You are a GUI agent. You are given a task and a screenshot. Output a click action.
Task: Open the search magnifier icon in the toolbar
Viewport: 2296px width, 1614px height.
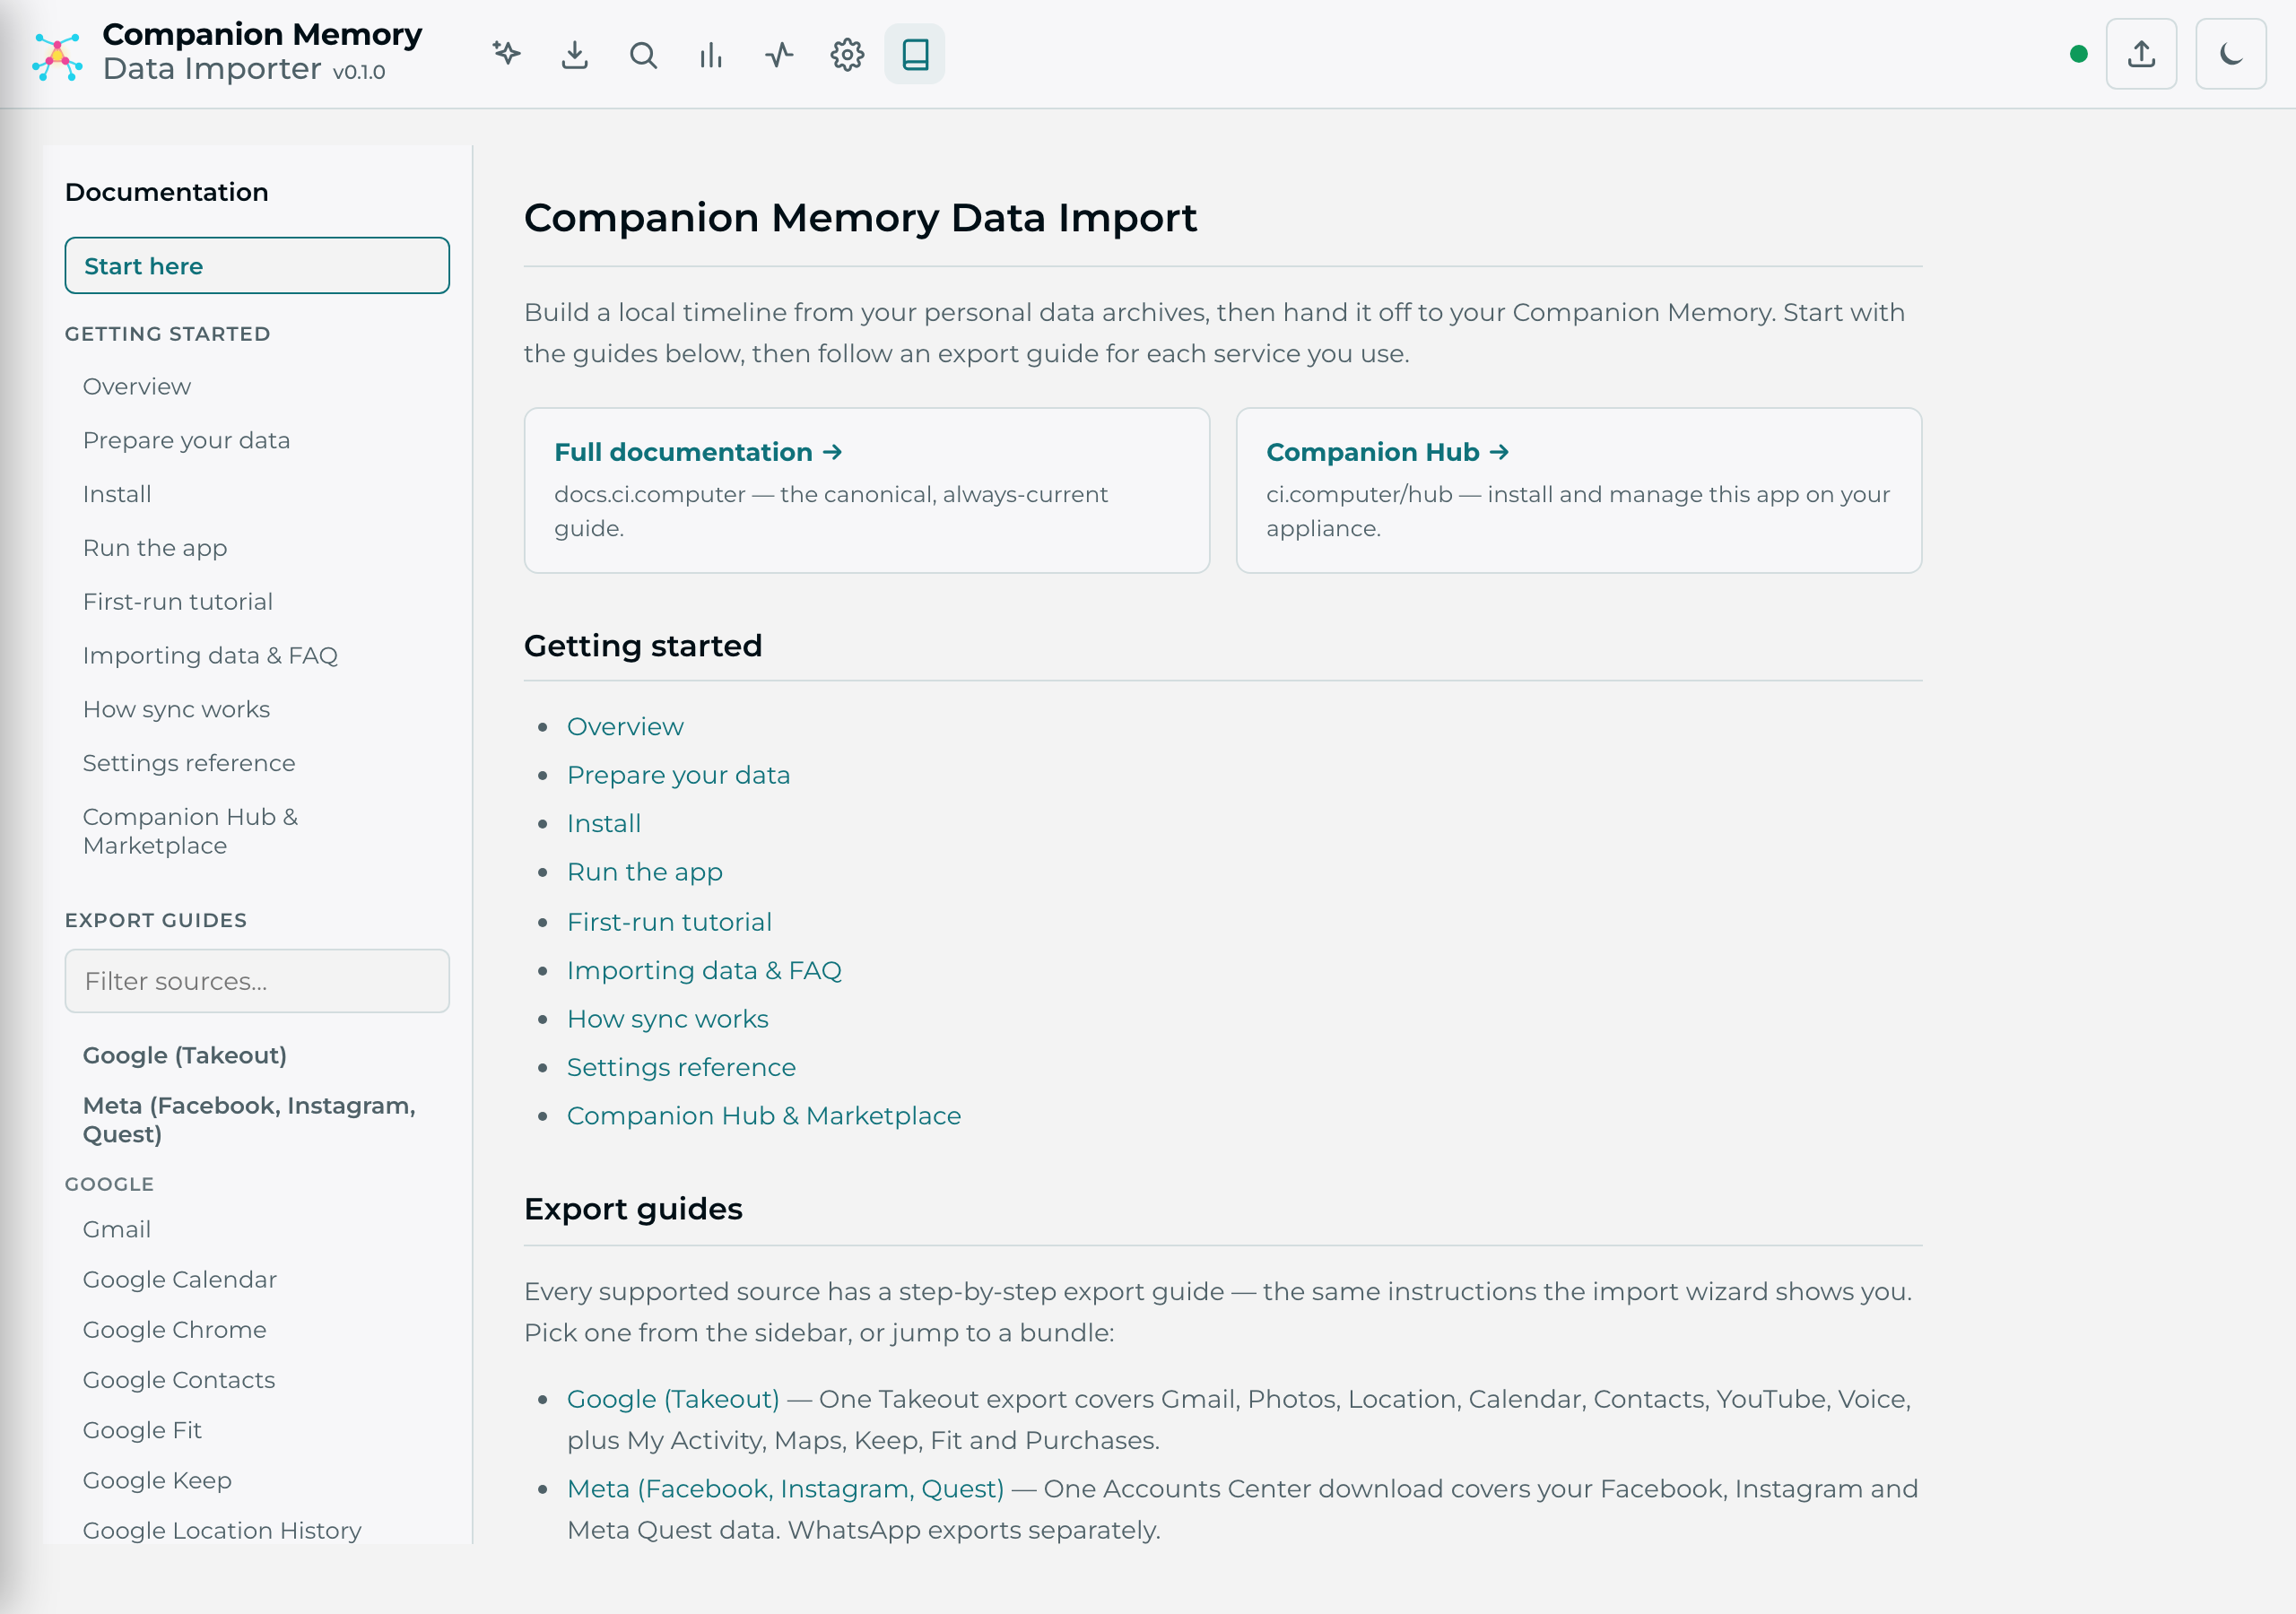coord(643,54)
